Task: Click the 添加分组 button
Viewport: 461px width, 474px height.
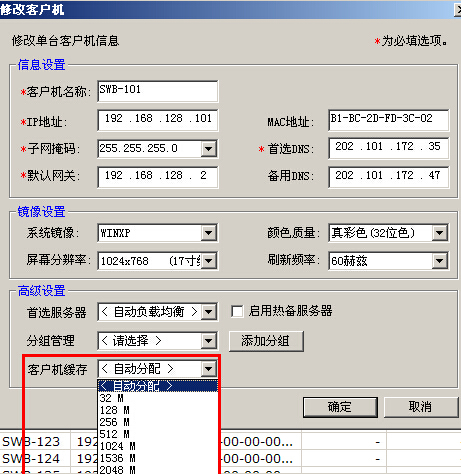Action: [x=266, y=341]
